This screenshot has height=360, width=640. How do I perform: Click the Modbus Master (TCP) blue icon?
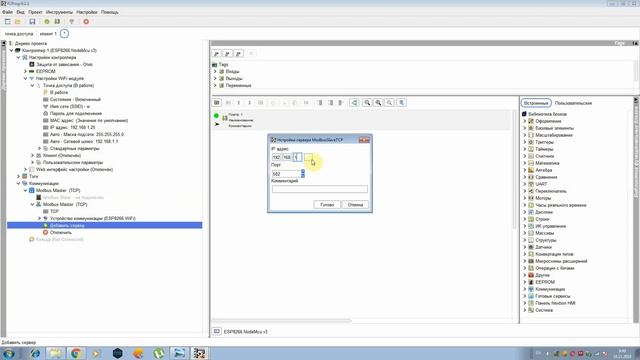31,191
